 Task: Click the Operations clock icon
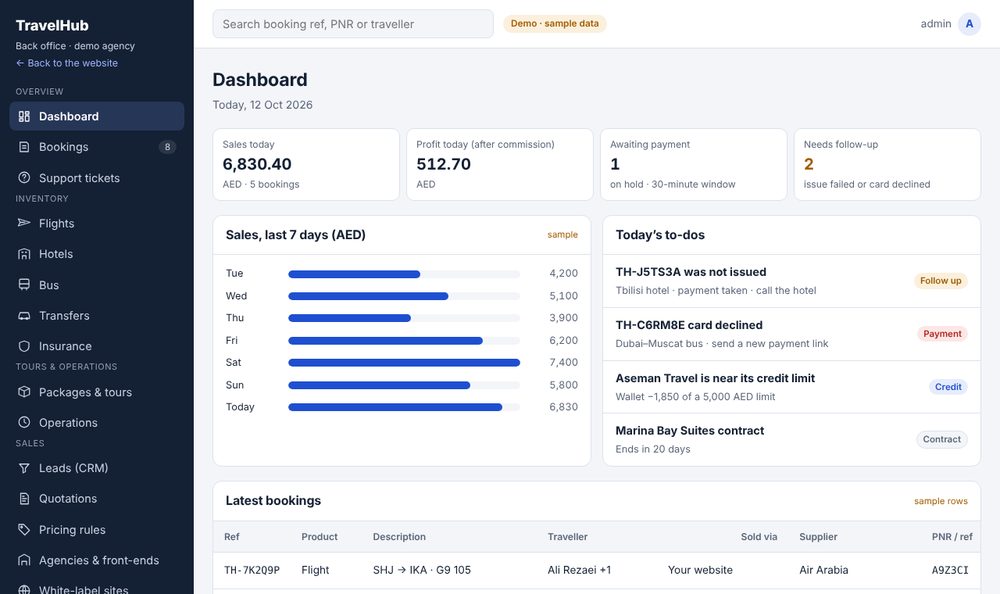(24, 422)
